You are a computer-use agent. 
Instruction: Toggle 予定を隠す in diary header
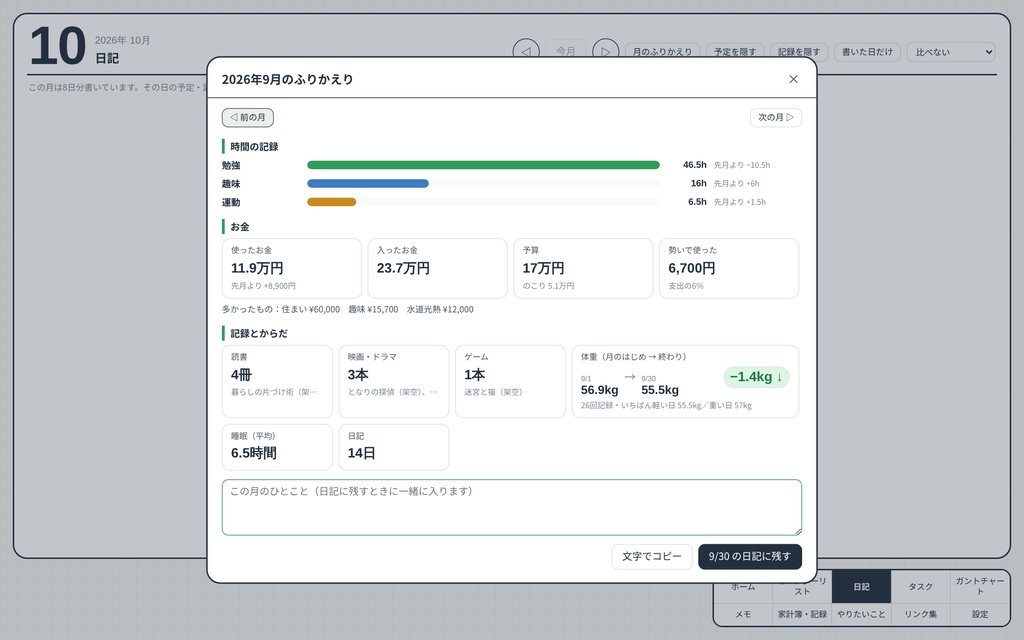coord(735,52)
